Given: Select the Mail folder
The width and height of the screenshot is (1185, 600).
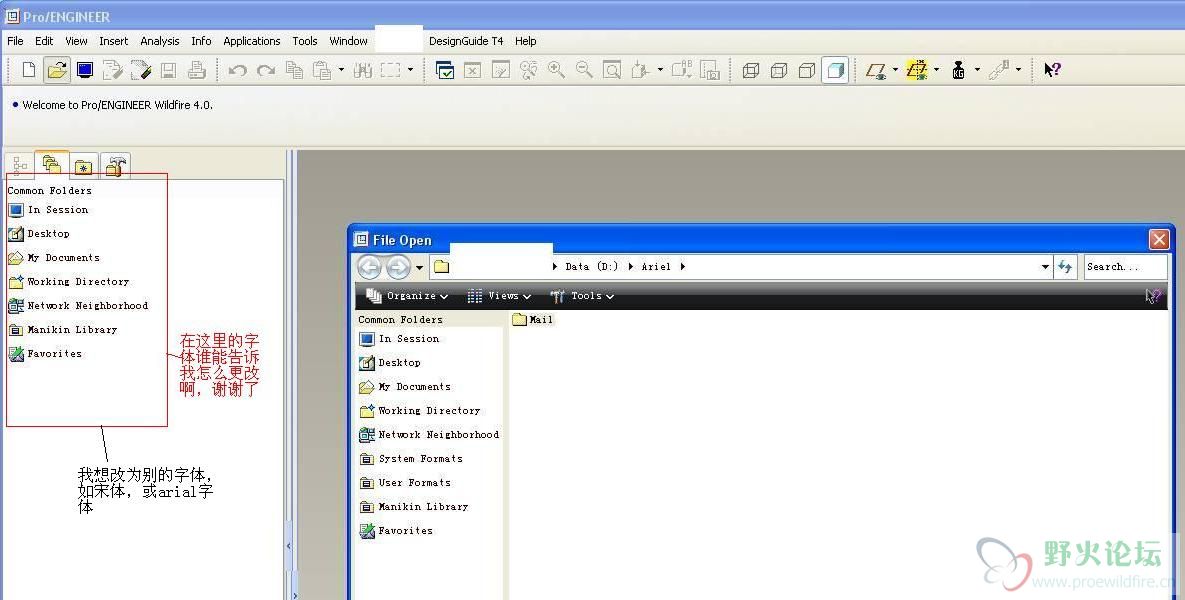Looking at the screenshot, I should pos(533,320).
